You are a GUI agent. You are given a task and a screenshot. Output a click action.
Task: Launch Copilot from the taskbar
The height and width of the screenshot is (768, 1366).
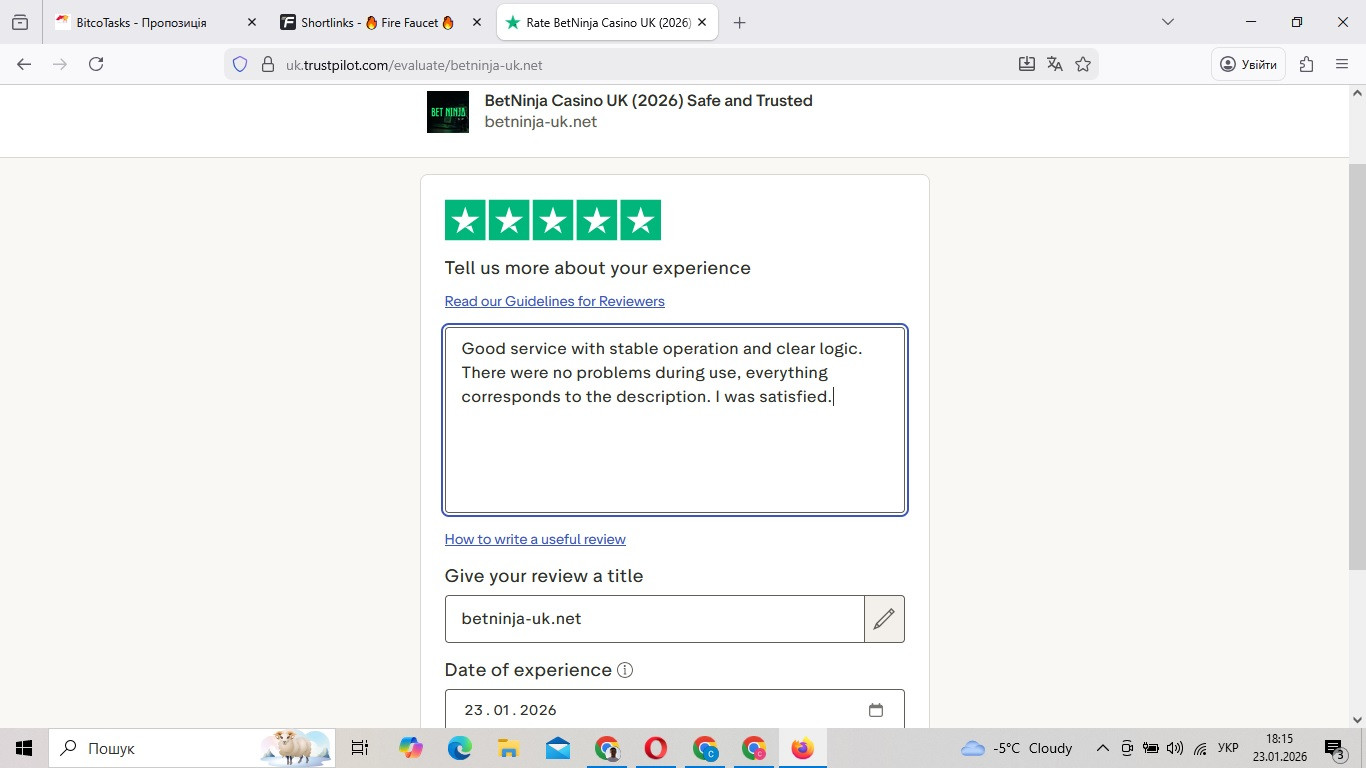(x=410, y=748)
